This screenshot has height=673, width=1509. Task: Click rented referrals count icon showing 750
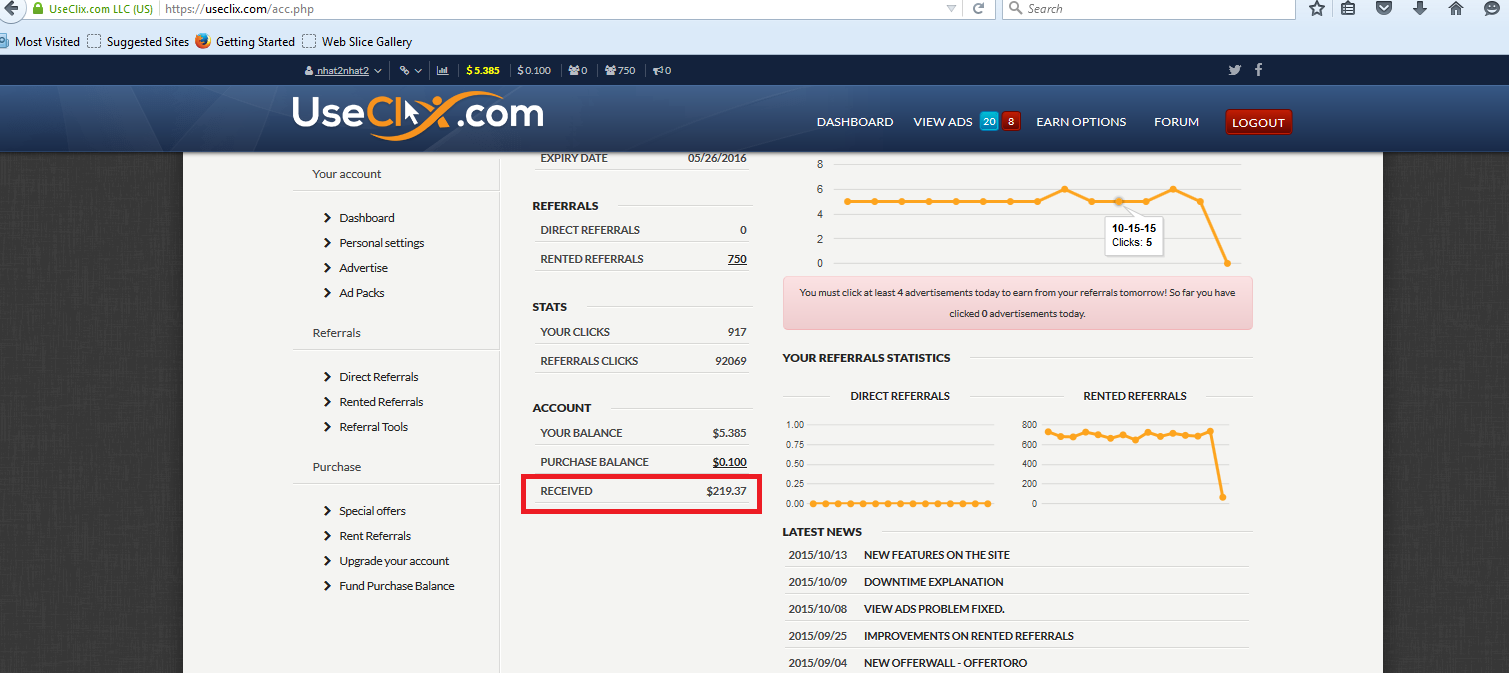pyautogui.click(x=620, y=71)
